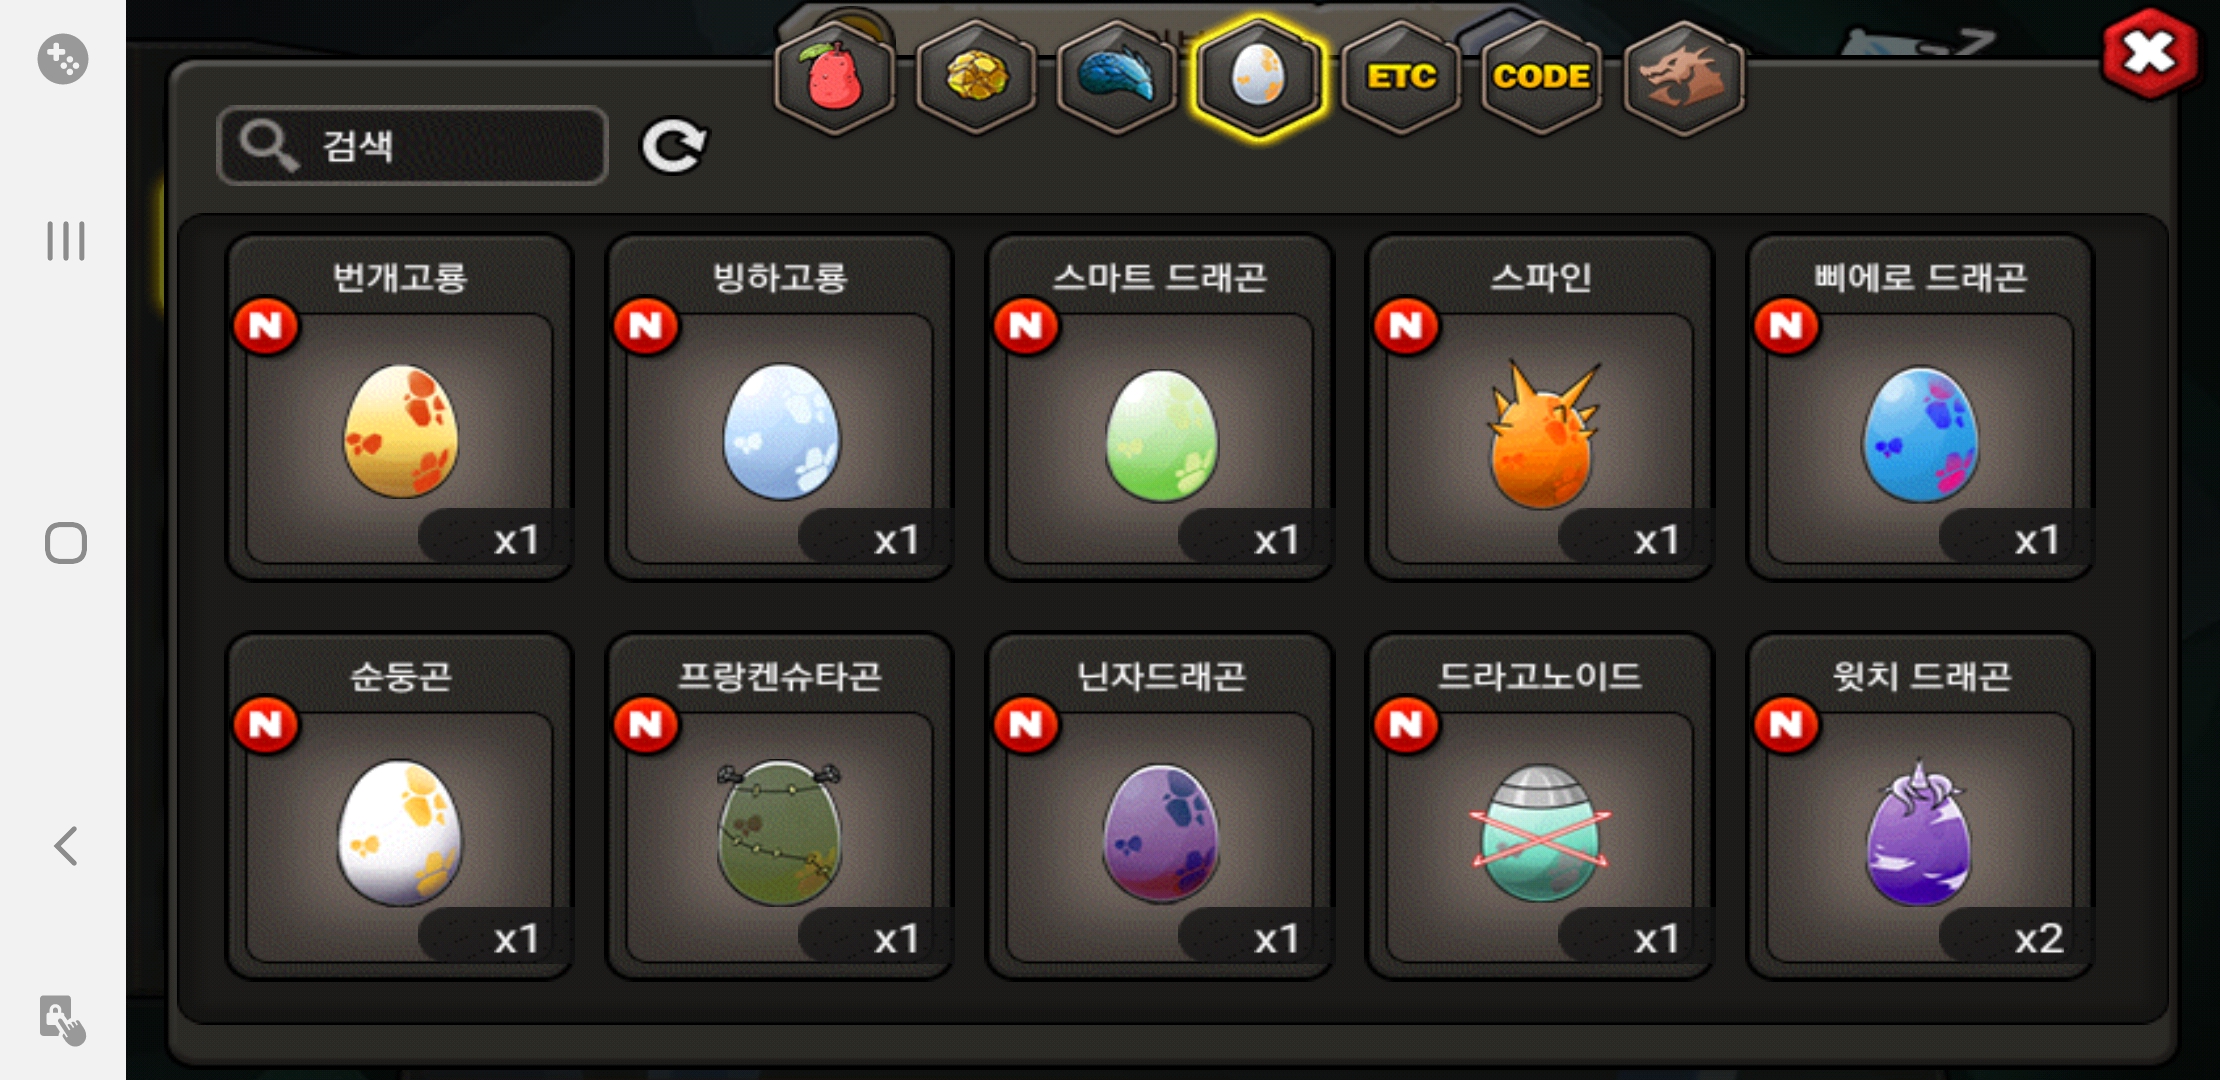The width and height of the screenshot is (2220, 1080).
Task: Choose the white 순둥곤 egg
Action: click(x=400, y=806)
